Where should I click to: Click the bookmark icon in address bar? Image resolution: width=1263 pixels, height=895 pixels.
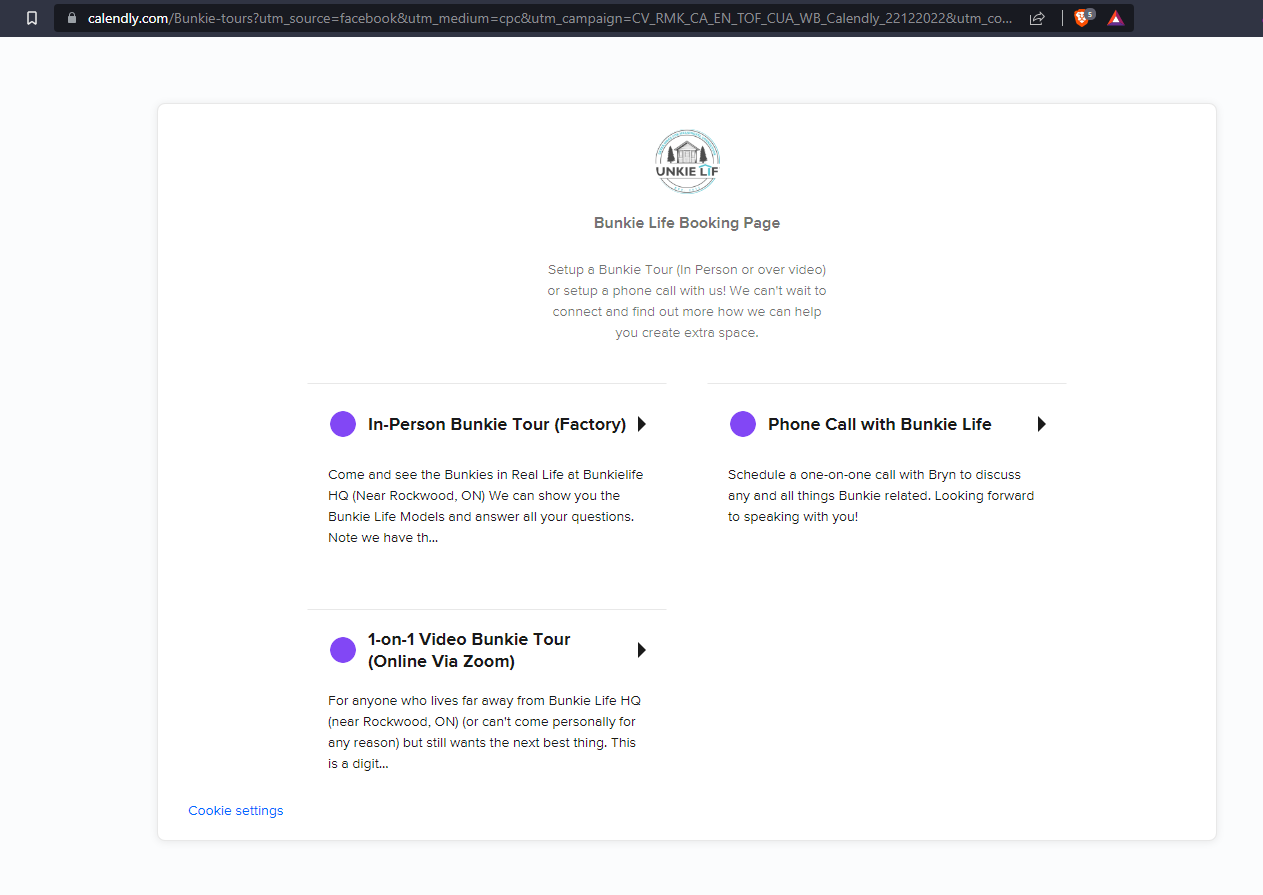[x=32, y=18]
